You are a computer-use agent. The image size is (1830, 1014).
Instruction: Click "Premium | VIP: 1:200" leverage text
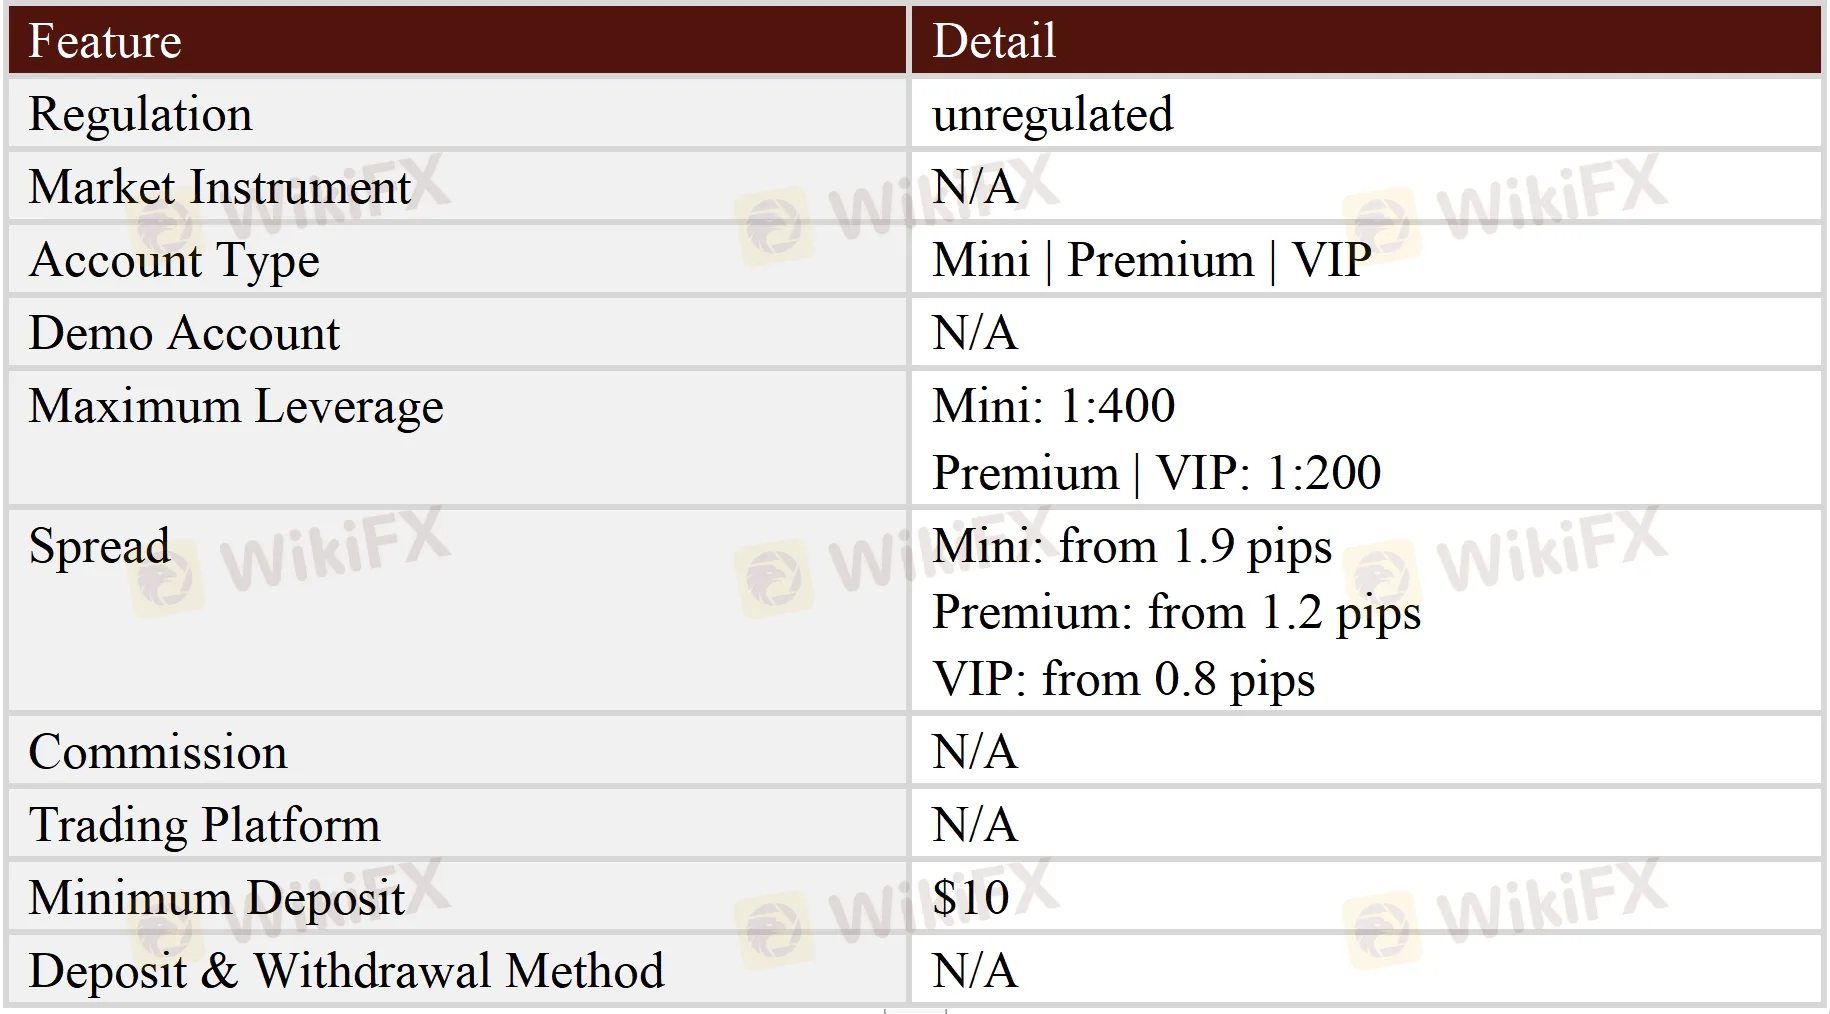click(x=1156, y=473)
